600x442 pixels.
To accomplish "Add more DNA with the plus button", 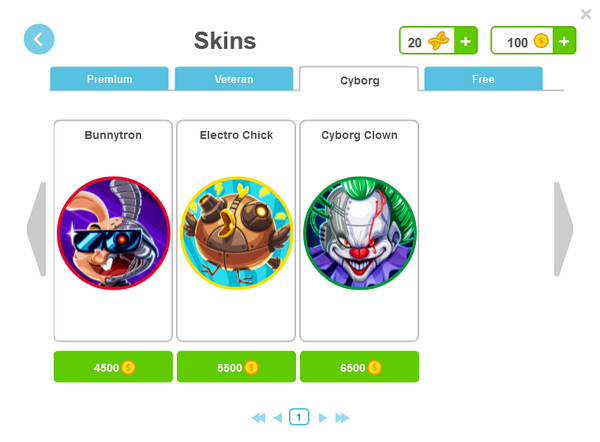I will pyautogui.click(x=466, y=41).
